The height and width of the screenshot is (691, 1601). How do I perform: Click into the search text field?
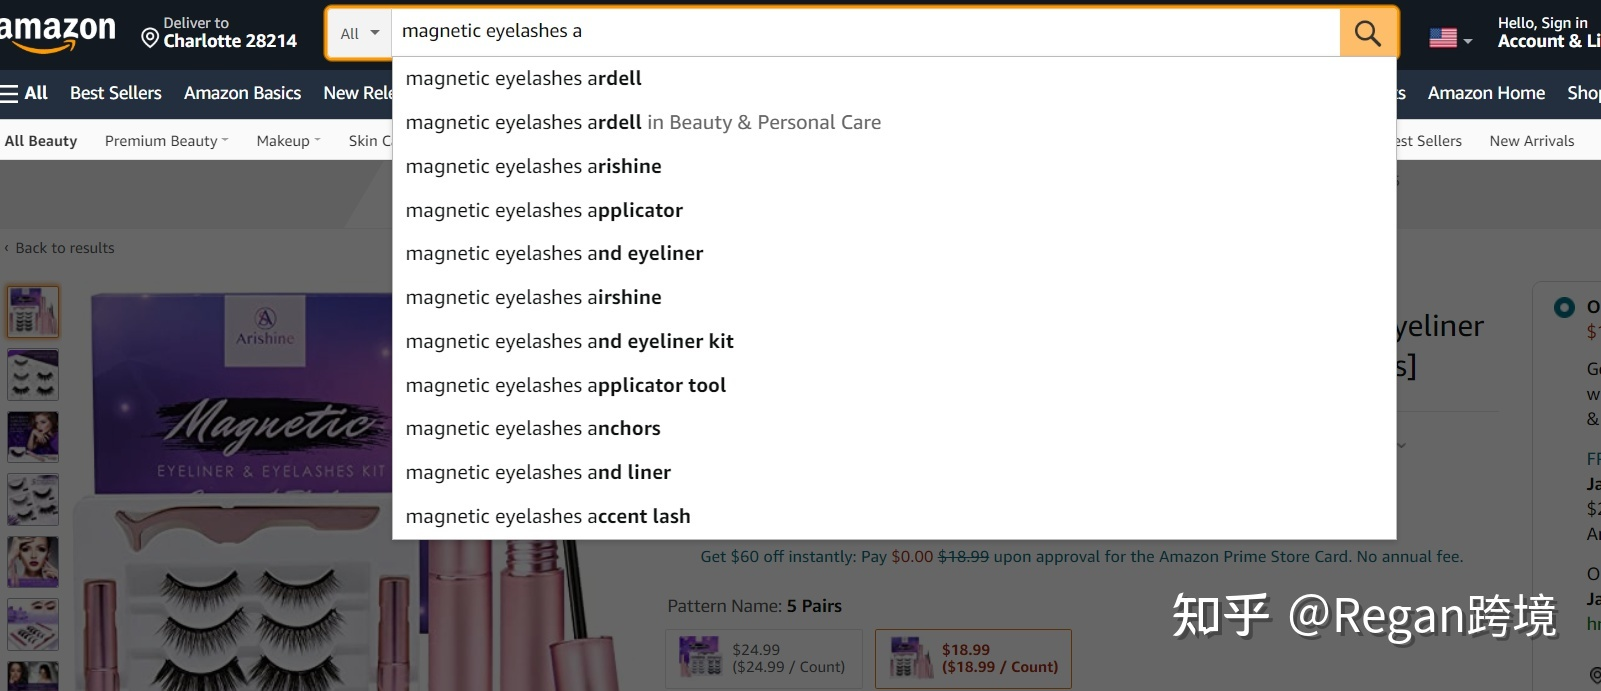click(x=865, y=32)
